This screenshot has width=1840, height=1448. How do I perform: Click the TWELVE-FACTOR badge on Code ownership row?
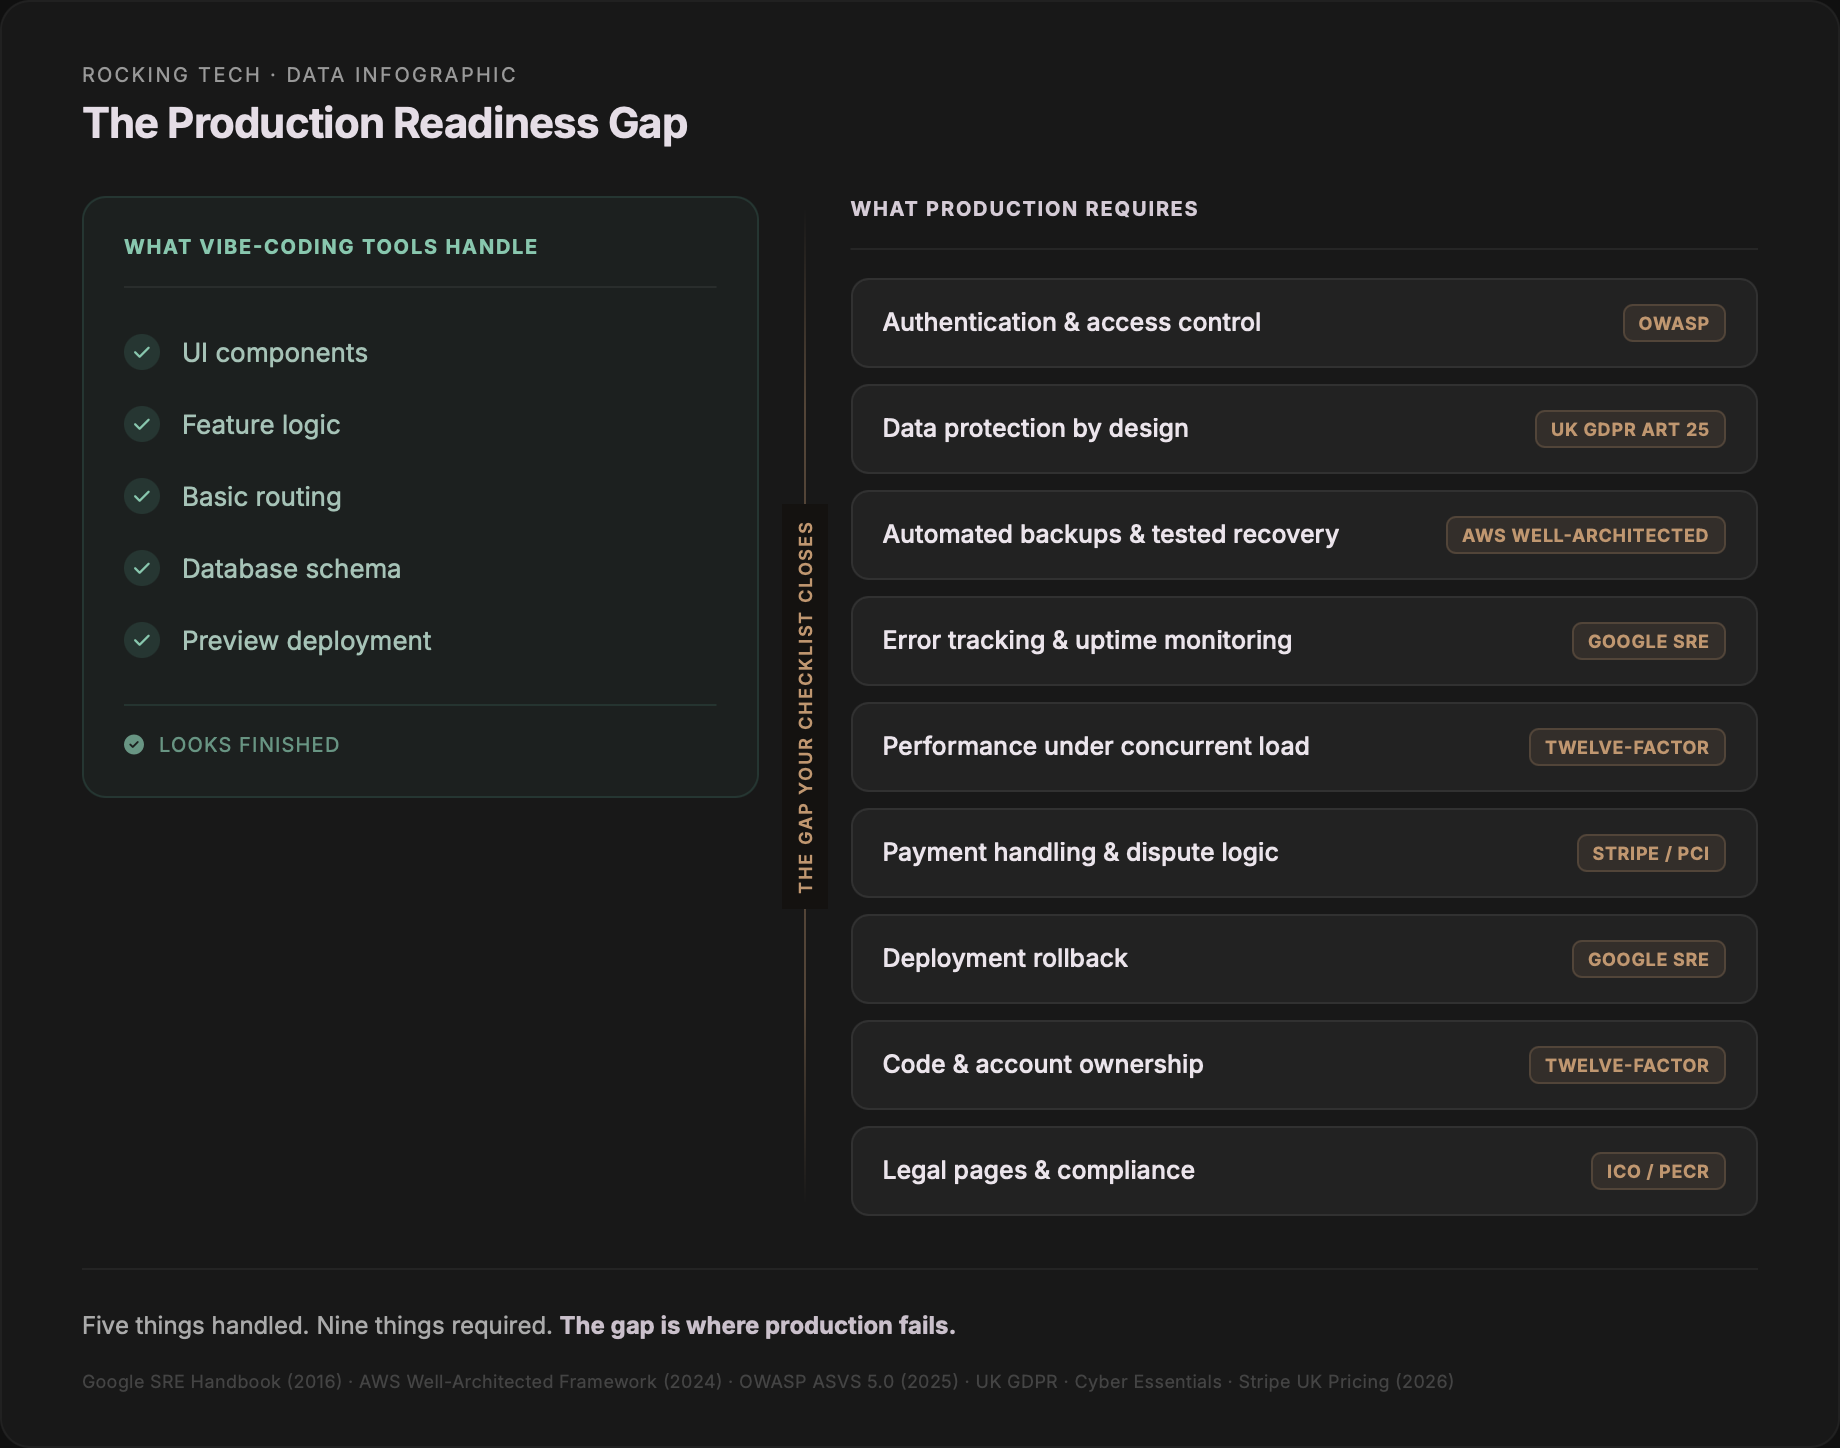tap(1626, 1065)
